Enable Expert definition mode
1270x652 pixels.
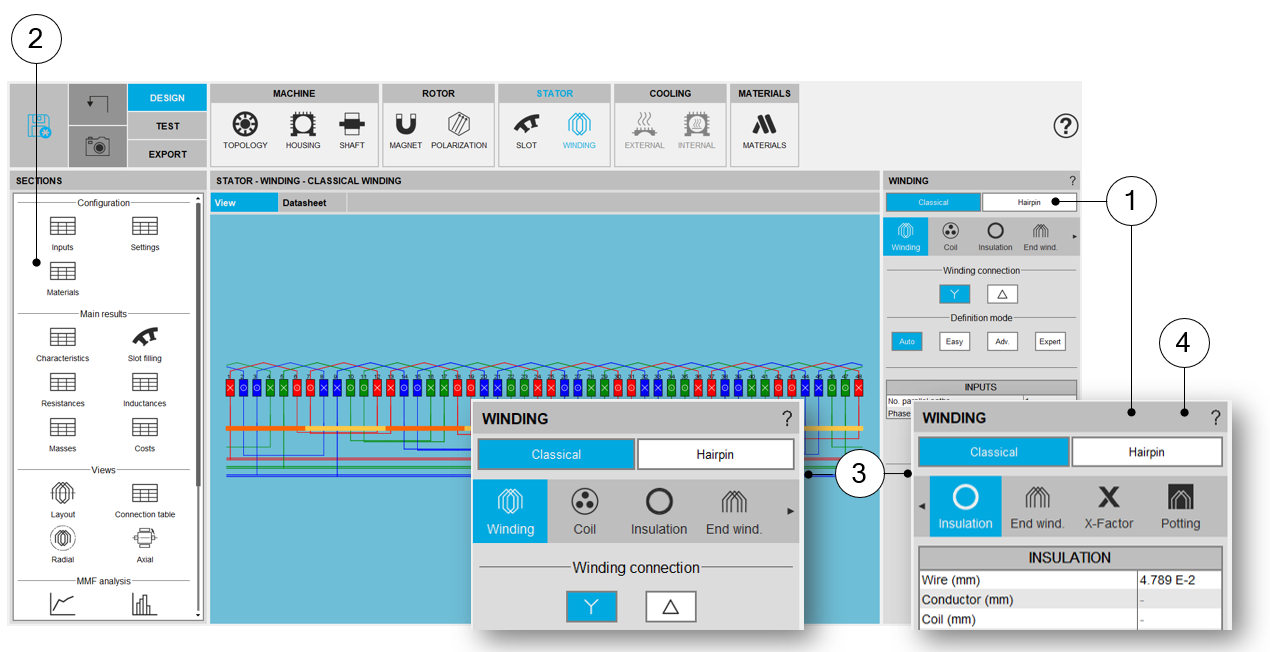click(x=1049, y=341)
